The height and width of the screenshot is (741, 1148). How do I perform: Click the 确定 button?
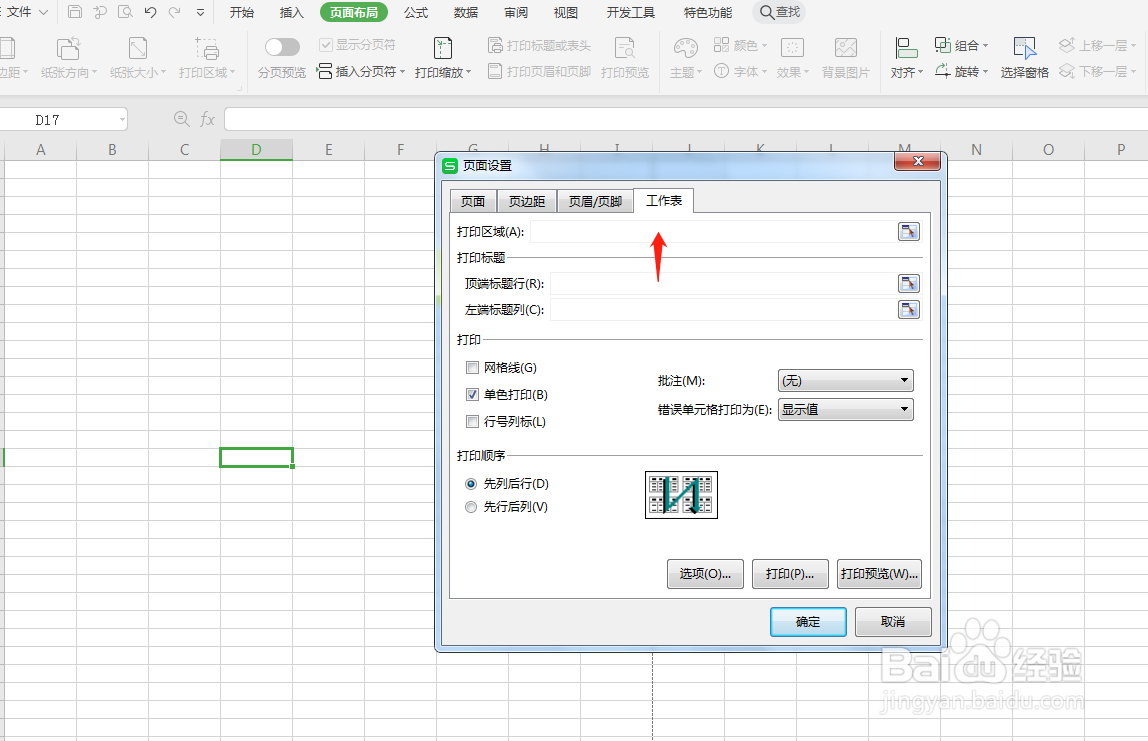[x=807, y=621]
